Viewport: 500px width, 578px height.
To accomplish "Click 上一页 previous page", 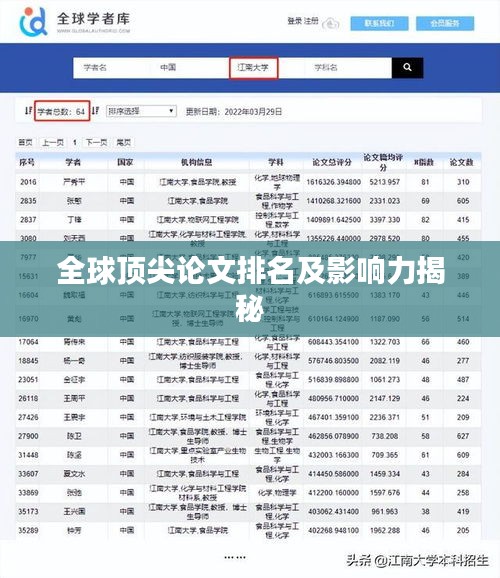I will point(53,142).
